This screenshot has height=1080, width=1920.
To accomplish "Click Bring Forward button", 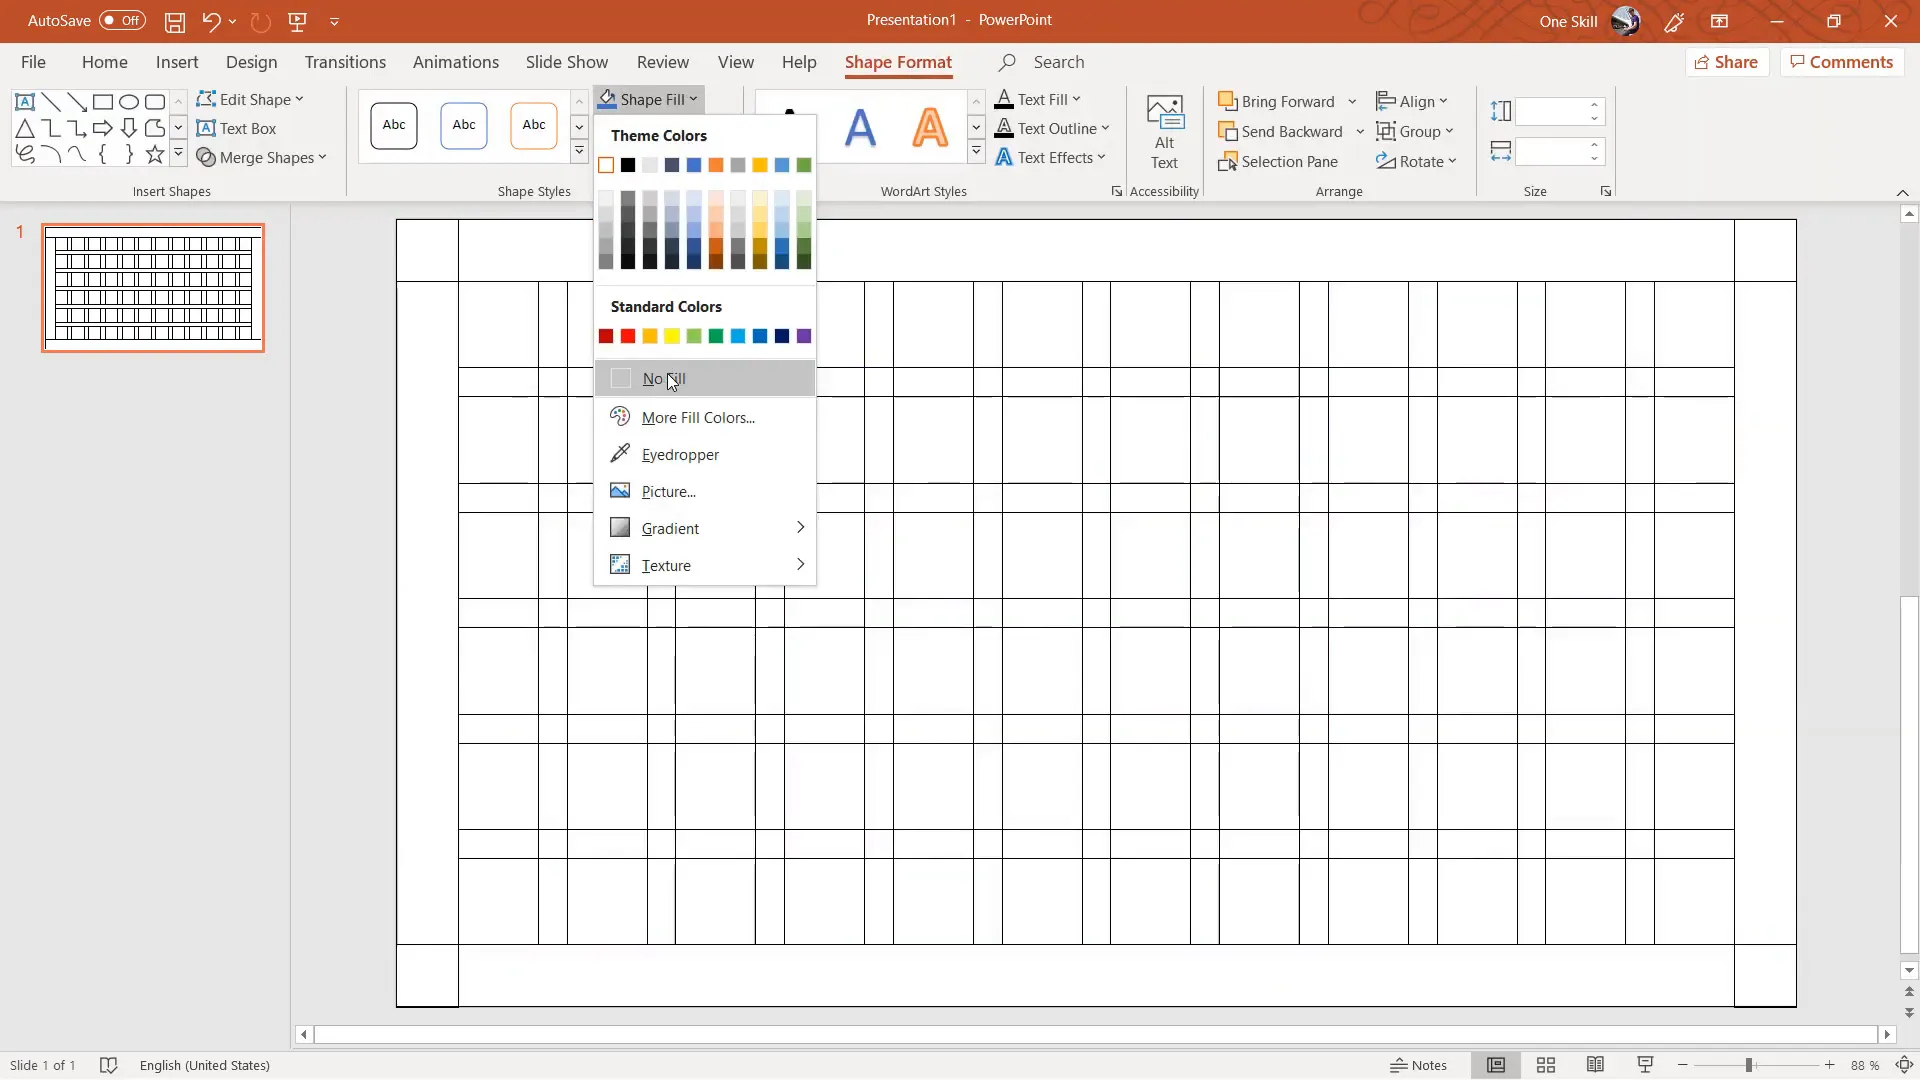I will click(1276, 101).
